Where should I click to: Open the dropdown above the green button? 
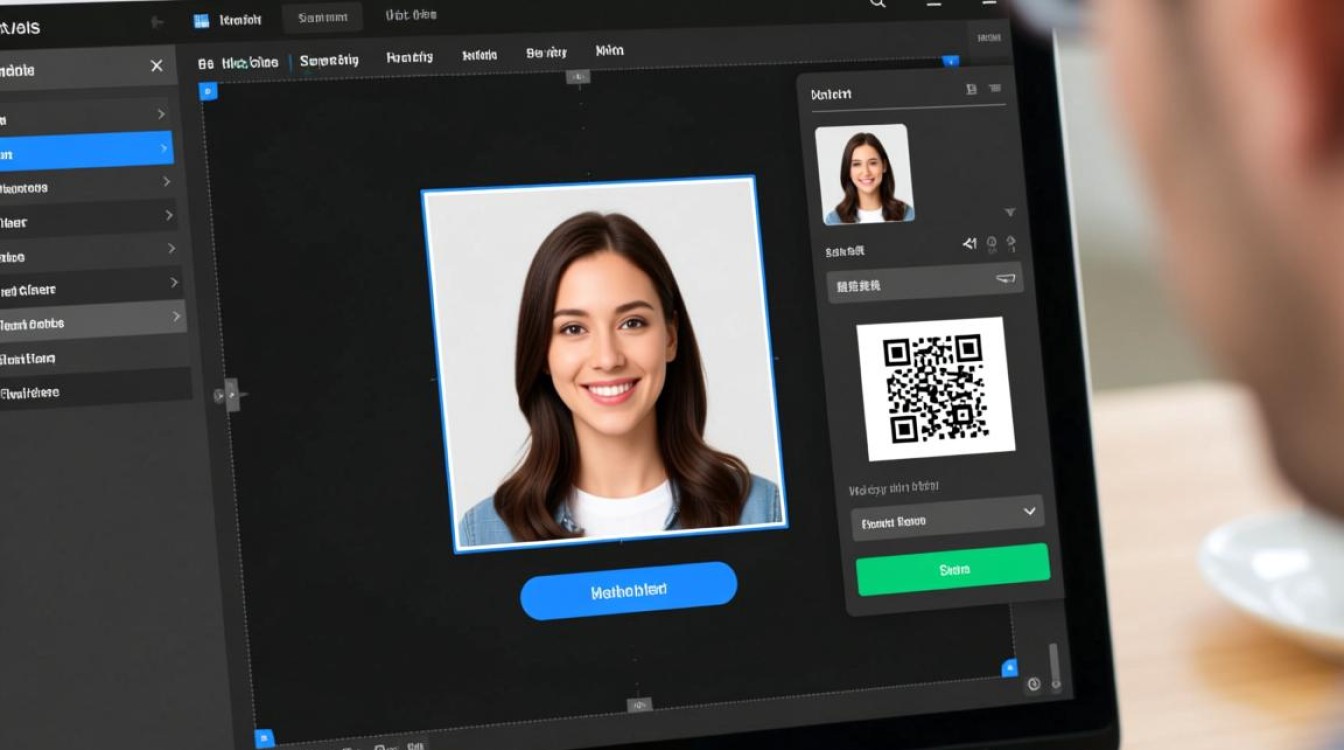tap(946, 518)
